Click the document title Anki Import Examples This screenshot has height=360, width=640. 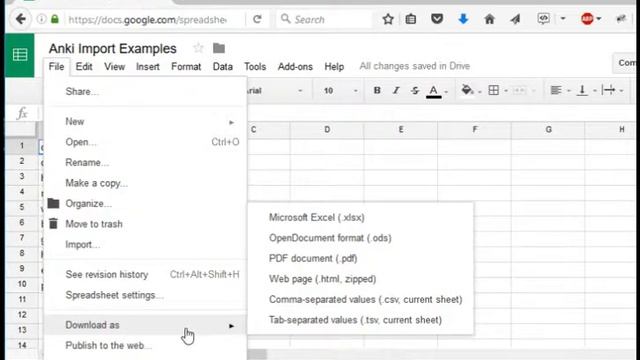[113, 48]
